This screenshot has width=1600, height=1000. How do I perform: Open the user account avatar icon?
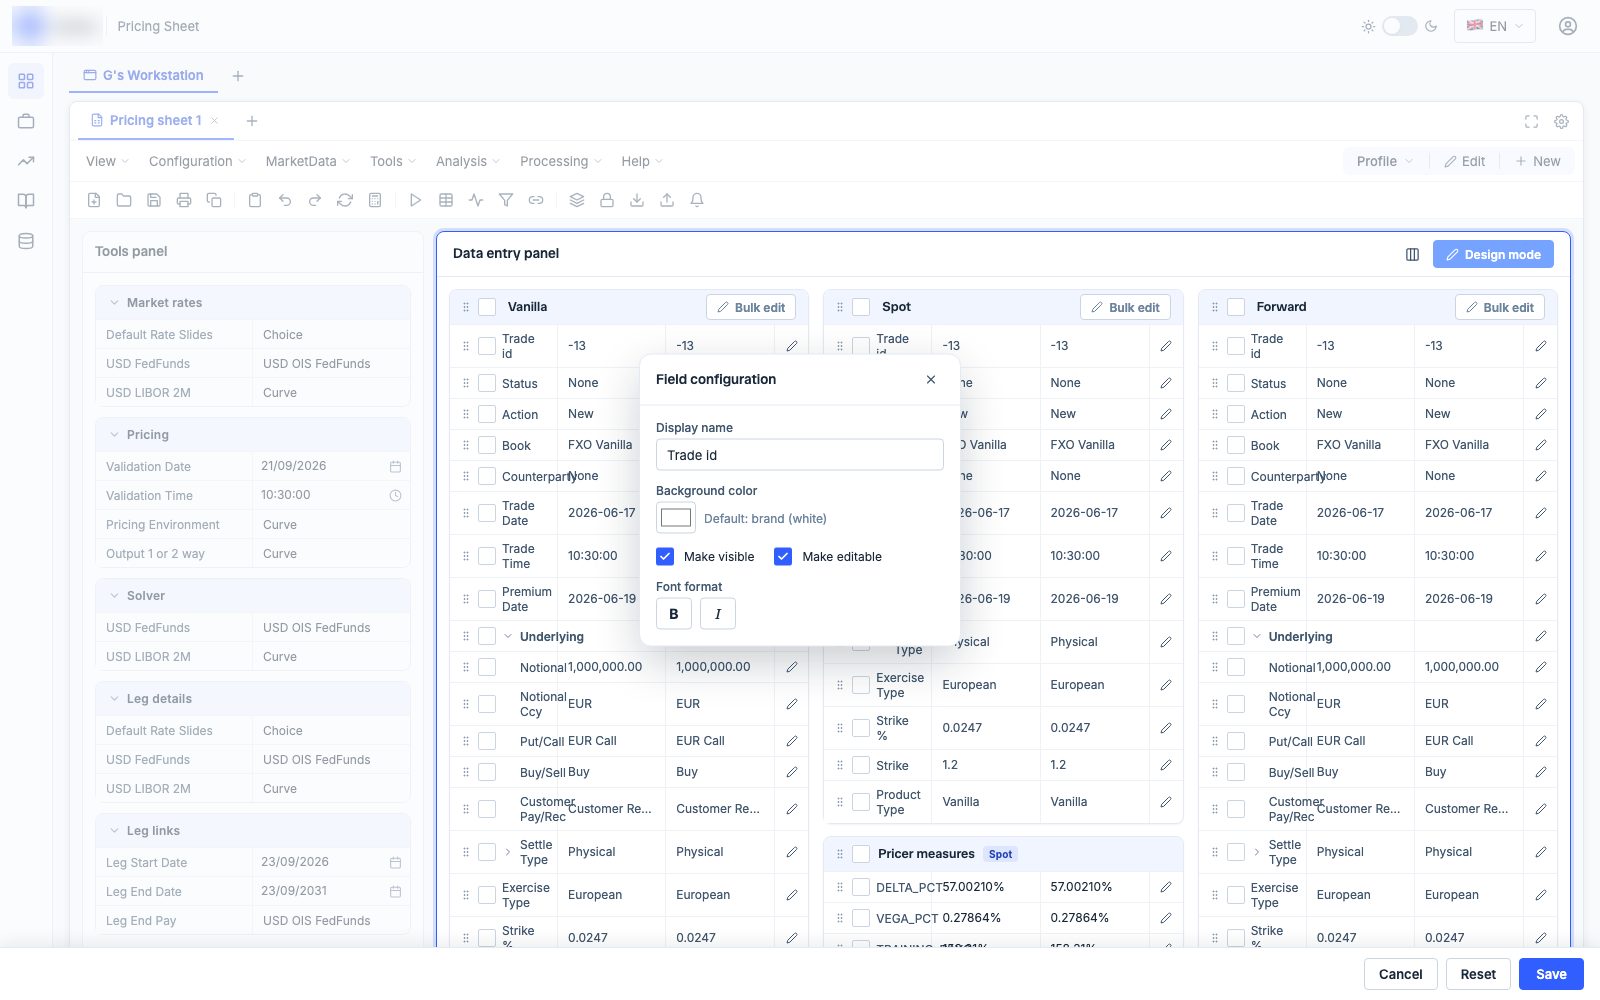coord(1568,26)
